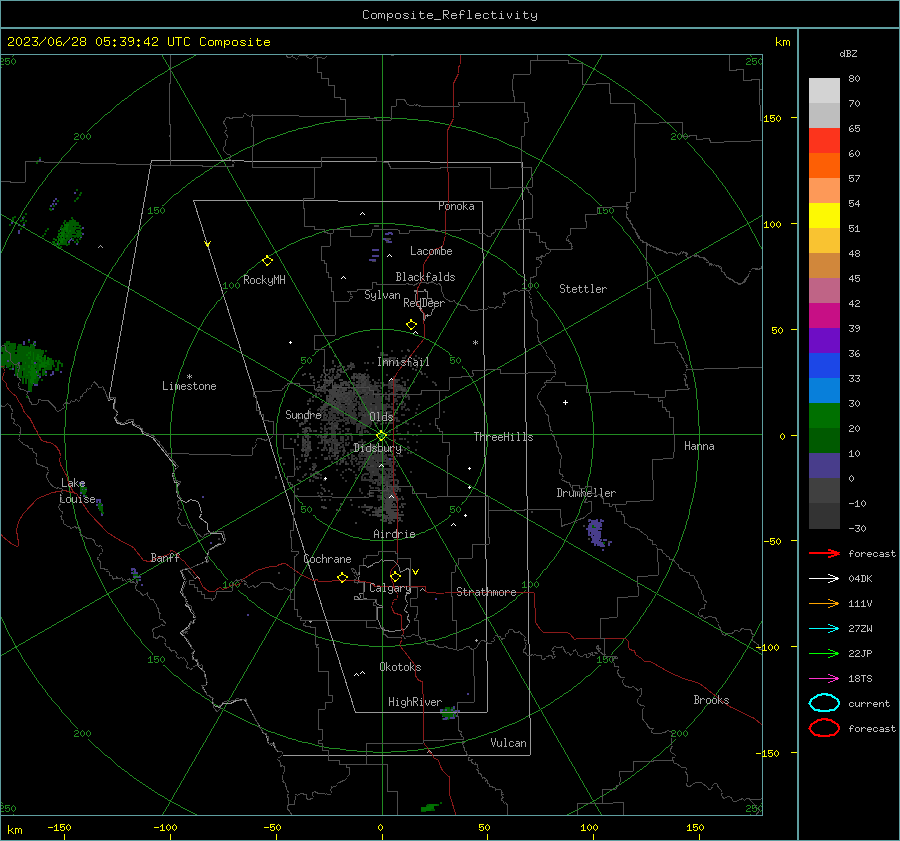Click the Brooks city label
Screen dimensions: 900x841
coord(711,700)
